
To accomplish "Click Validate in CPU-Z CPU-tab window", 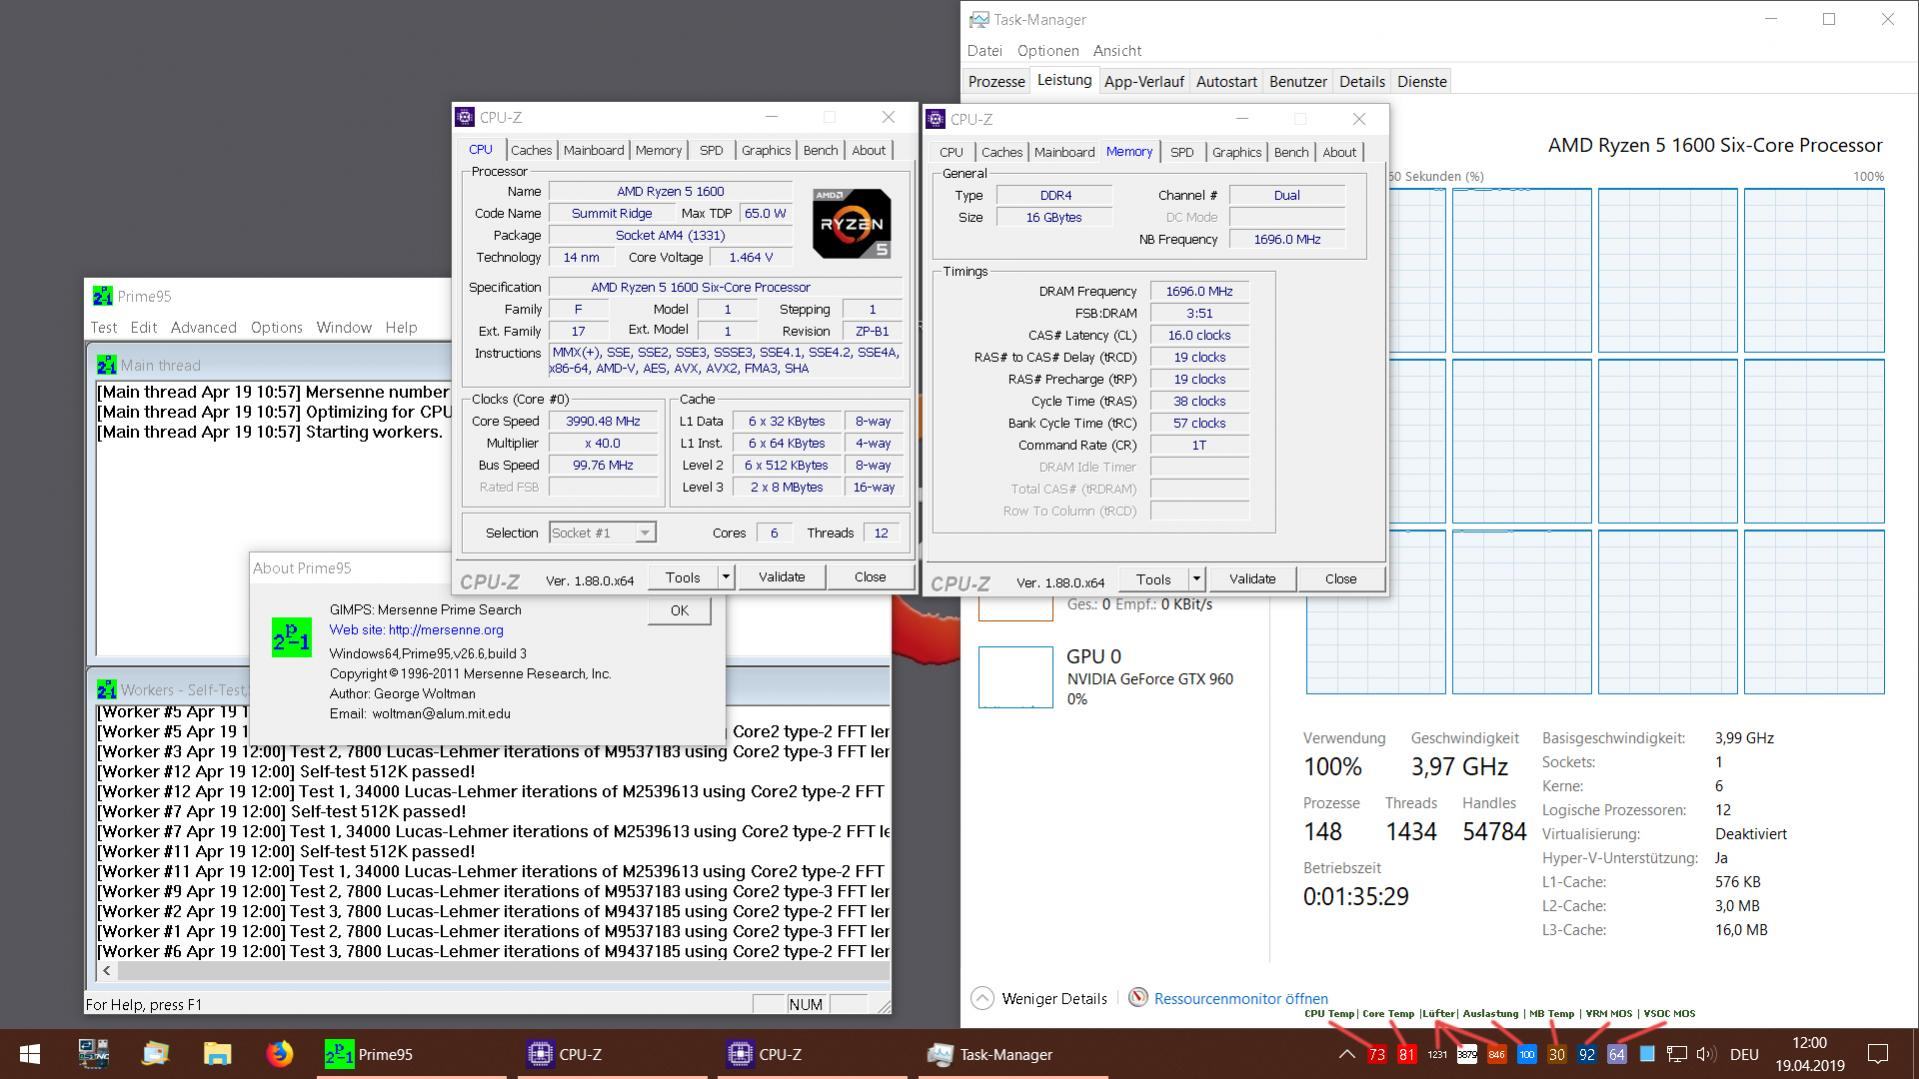I will coord(781,577).
